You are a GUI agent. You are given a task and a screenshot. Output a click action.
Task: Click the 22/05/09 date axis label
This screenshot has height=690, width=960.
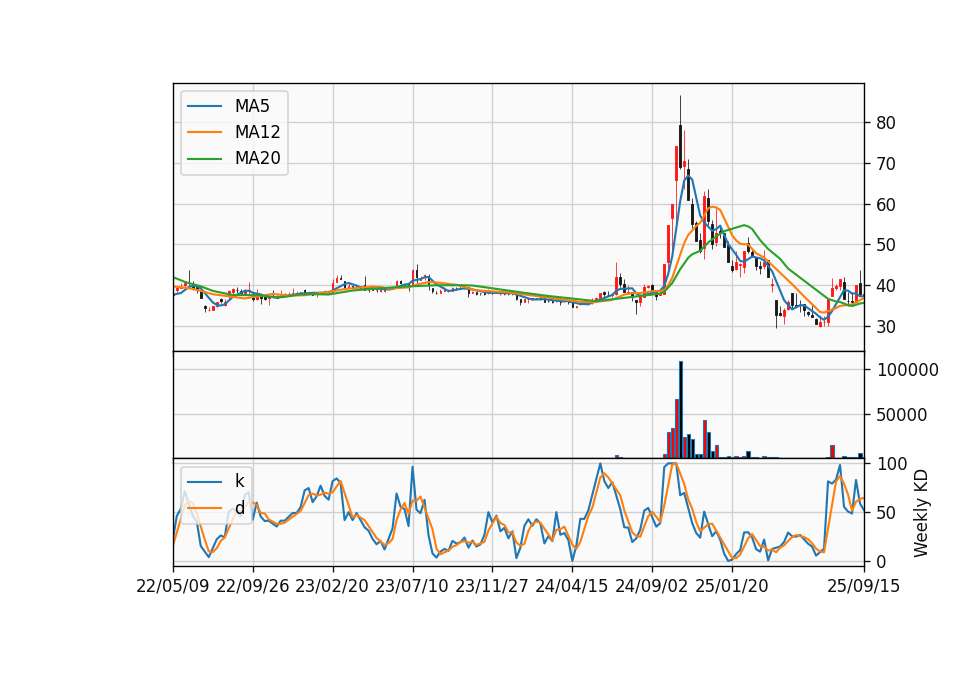coord(173,586)
